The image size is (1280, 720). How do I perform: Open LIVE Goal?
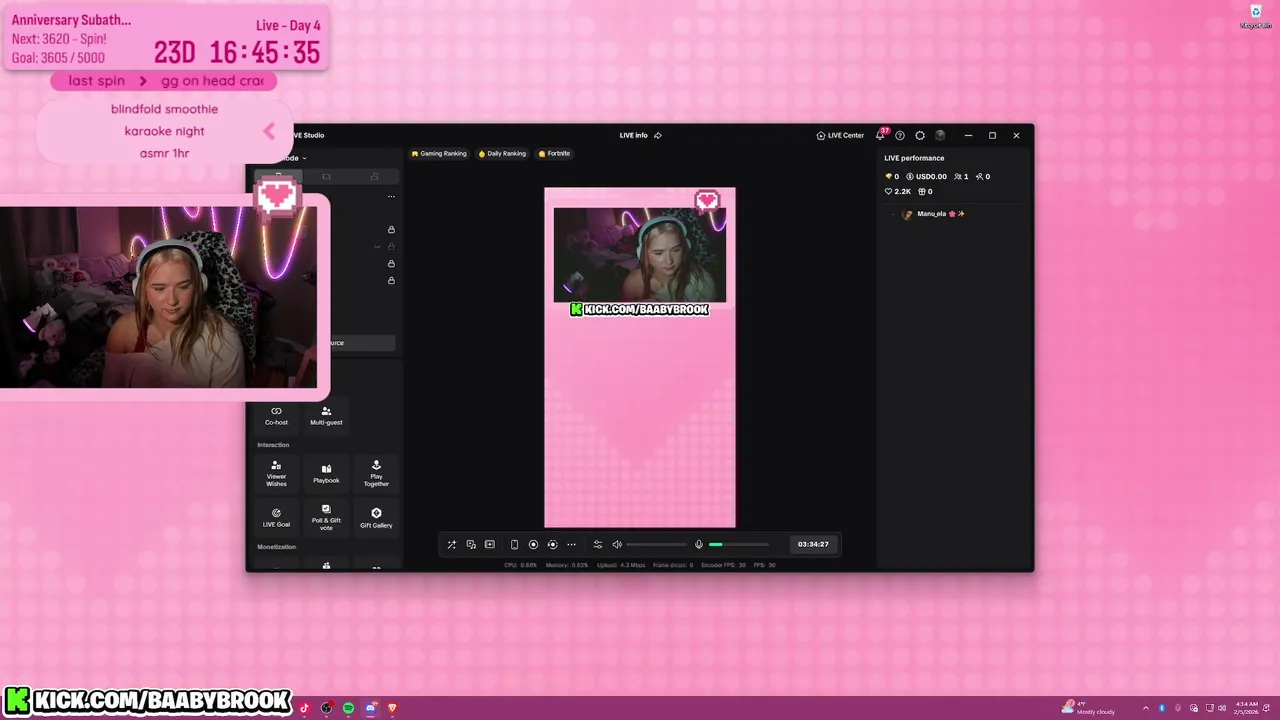(276, 517)
